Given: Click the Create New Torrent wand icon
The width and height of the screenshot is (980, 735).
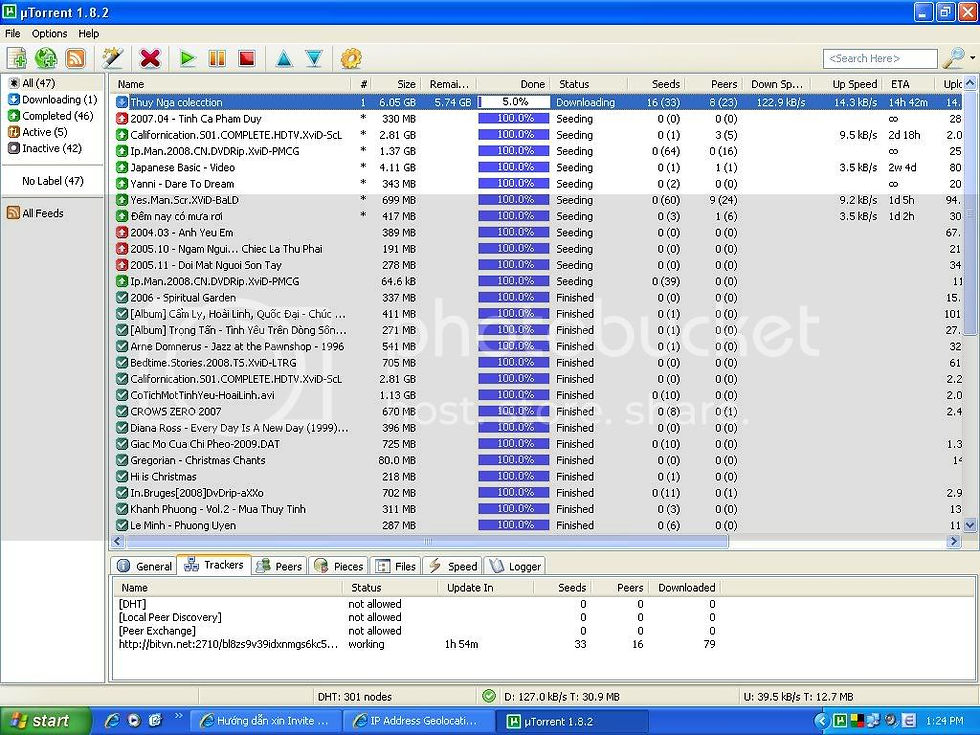Looking at the screenshot, I should coord(112,58).
